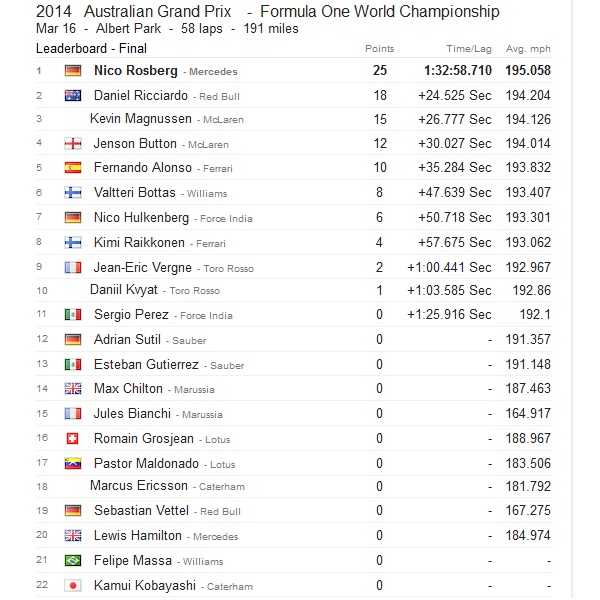Click the Mexican flag beside Sergio Perez
This screenshot has height=600, width=600.
[x=73, y=315]
